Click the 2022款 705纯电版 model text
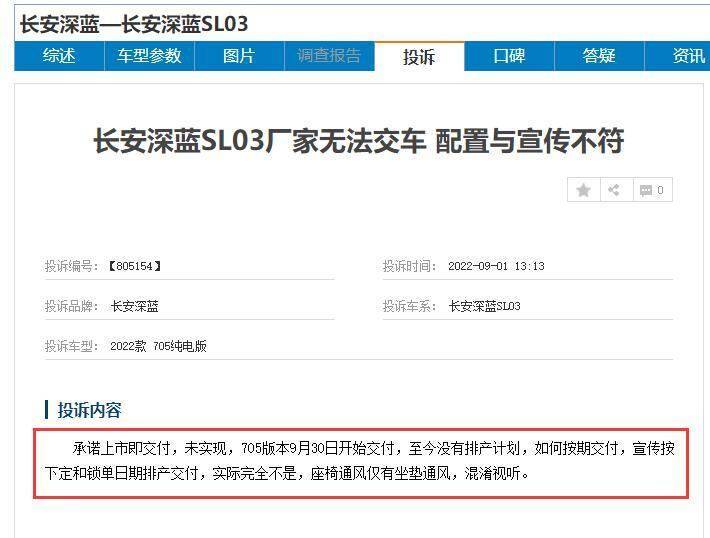The height and width of the screenshot is (538, 710). (158, 346)
